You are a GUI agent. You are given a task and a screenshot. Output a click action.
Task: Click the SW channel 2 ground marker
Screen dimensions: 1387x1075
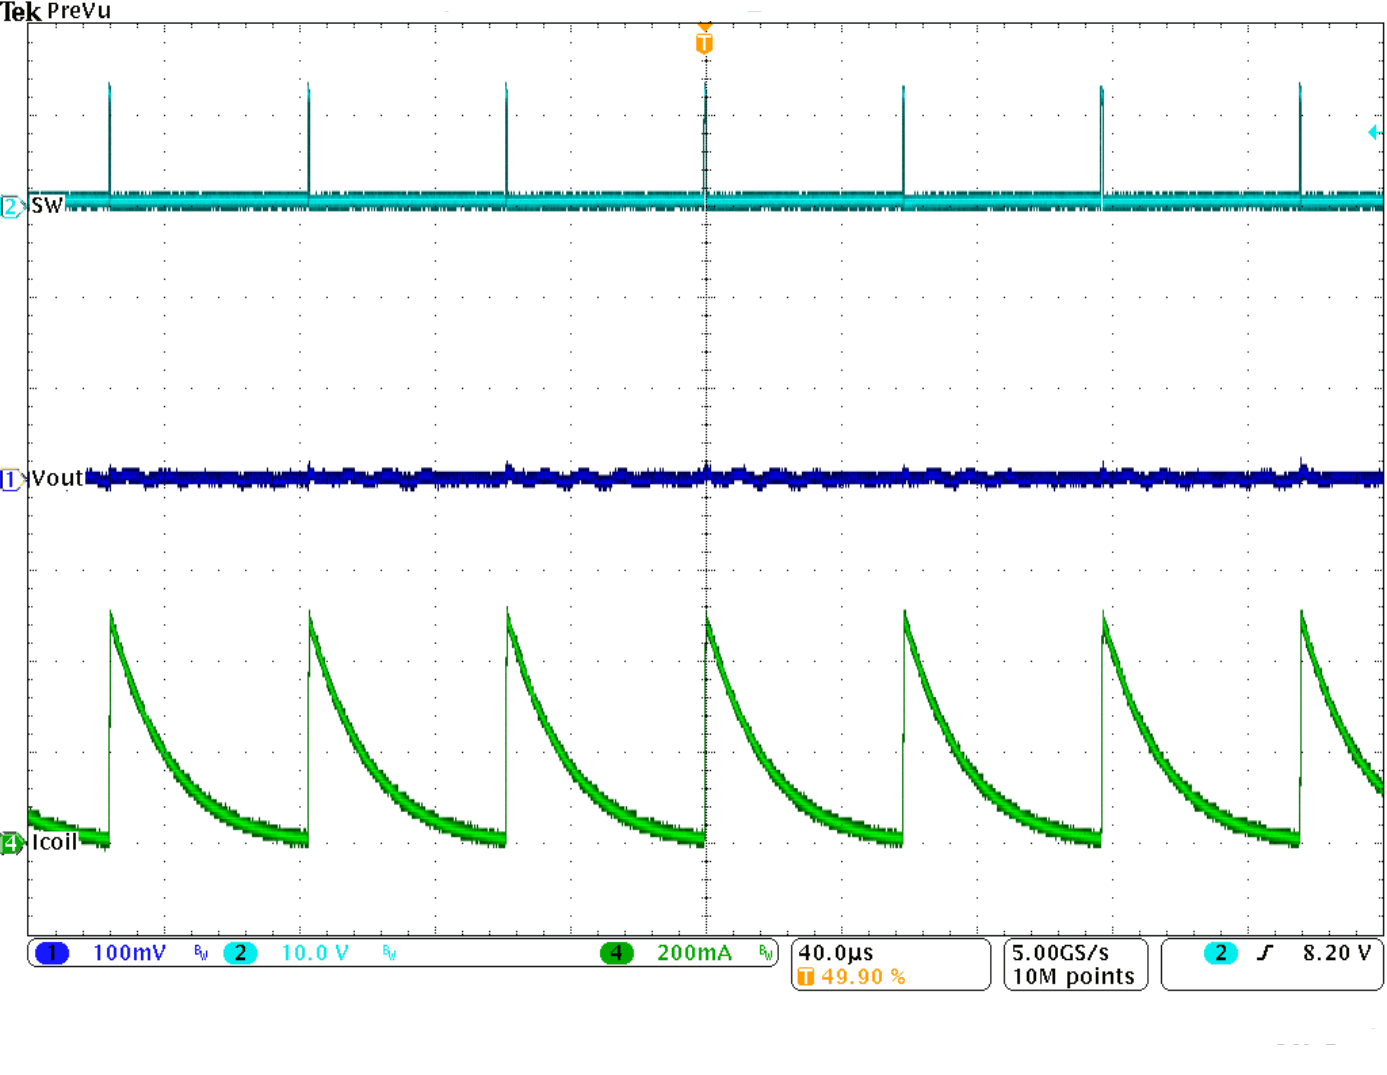coord(12,207)
